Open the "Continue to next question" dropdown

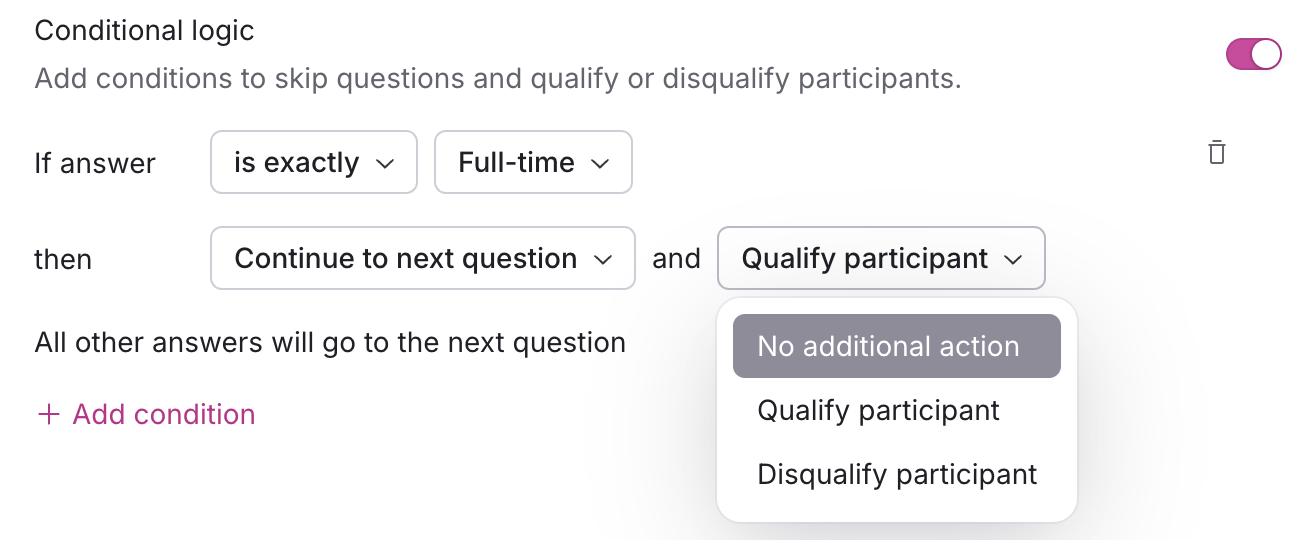coord(422,259)
